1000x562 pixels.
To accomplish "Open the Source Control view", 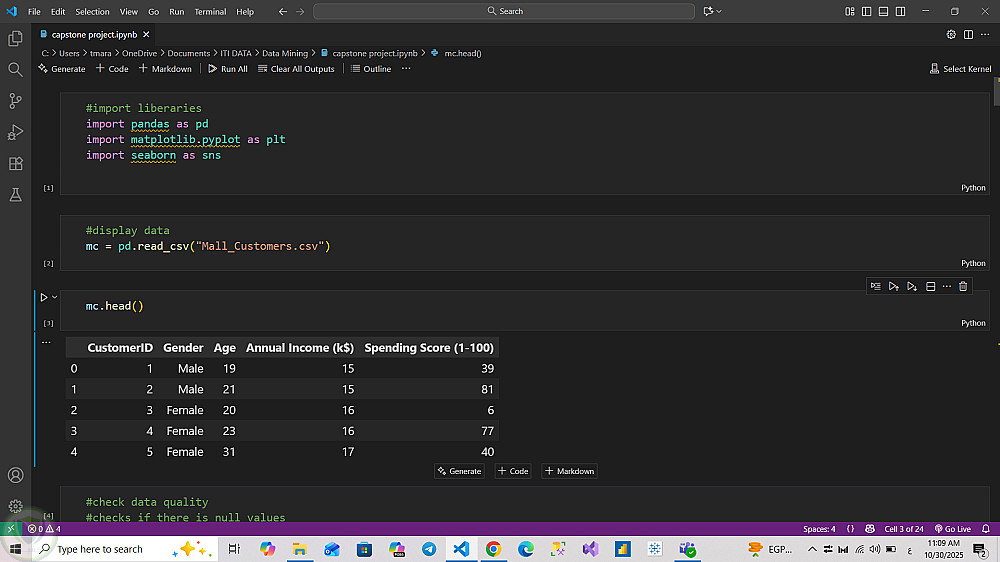I will 15,100.
